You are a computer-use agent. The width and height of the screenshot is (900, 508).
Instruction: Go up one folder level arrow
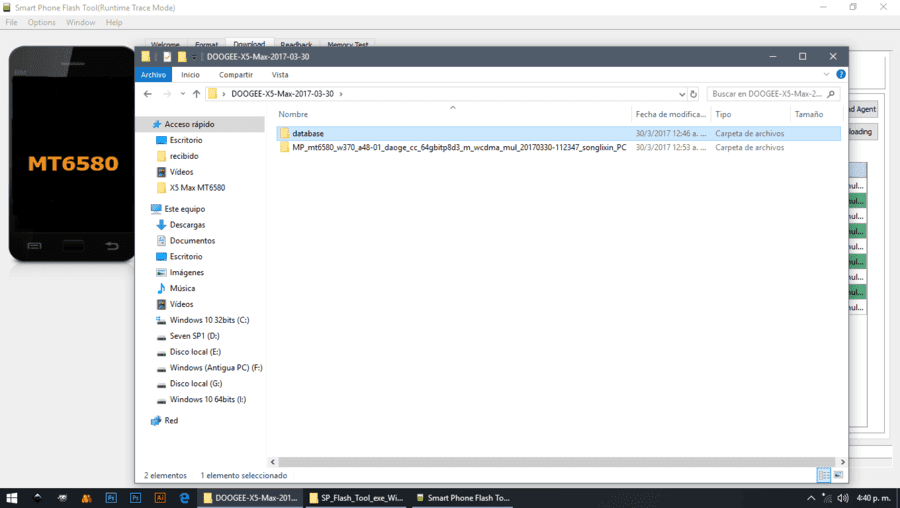[x=196, y=94]
